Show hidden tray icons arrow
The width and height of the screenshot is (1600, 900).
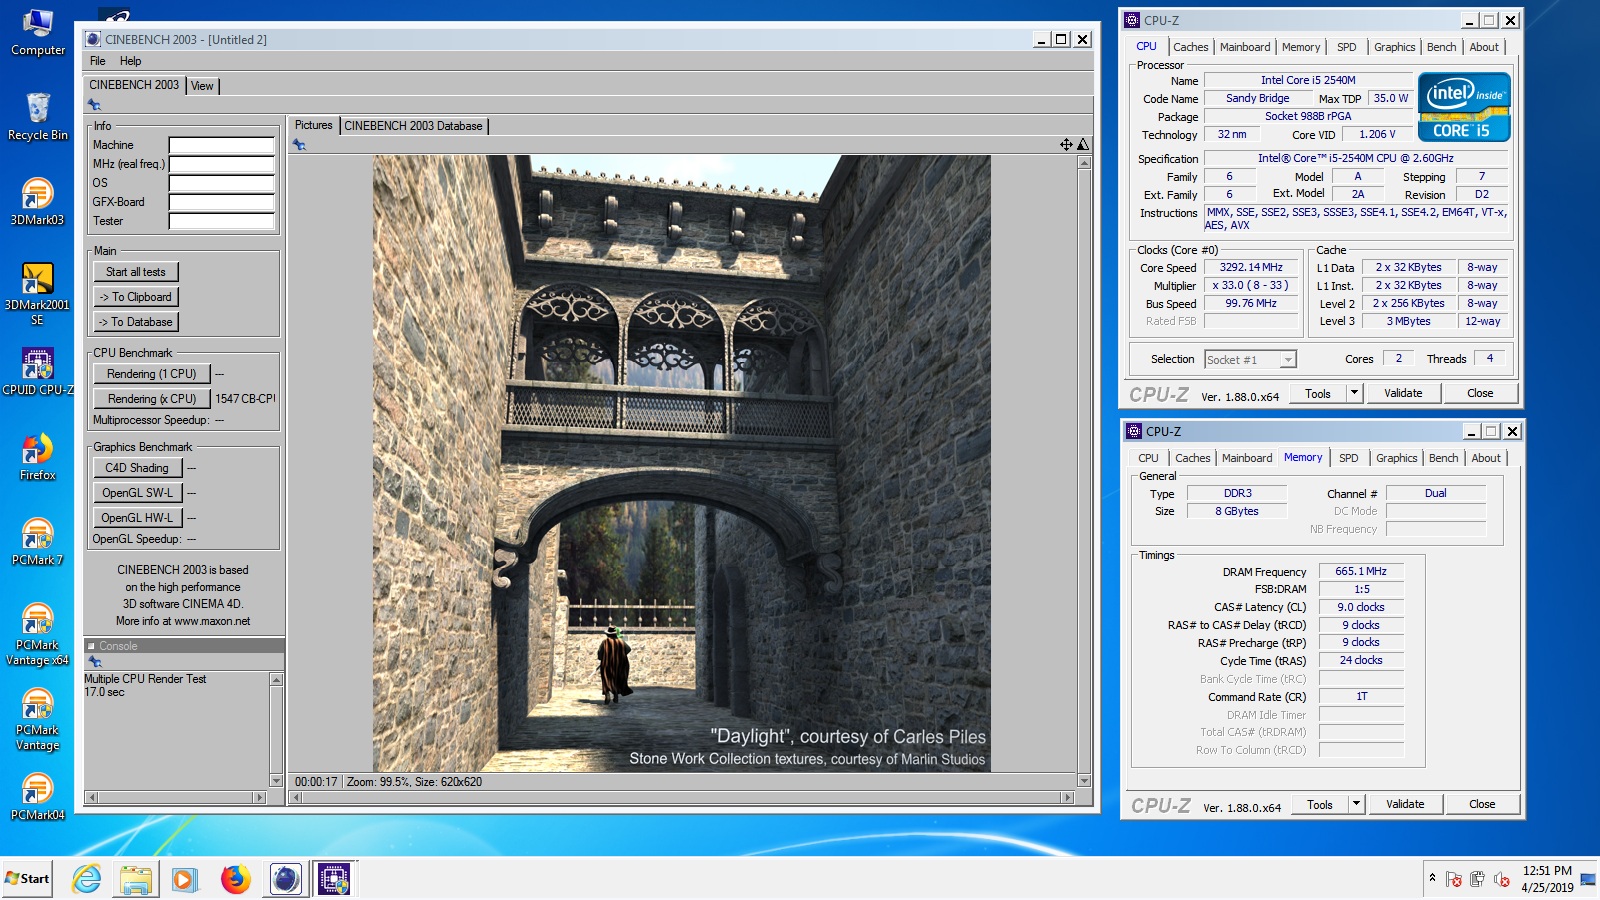click(1432, 878)
